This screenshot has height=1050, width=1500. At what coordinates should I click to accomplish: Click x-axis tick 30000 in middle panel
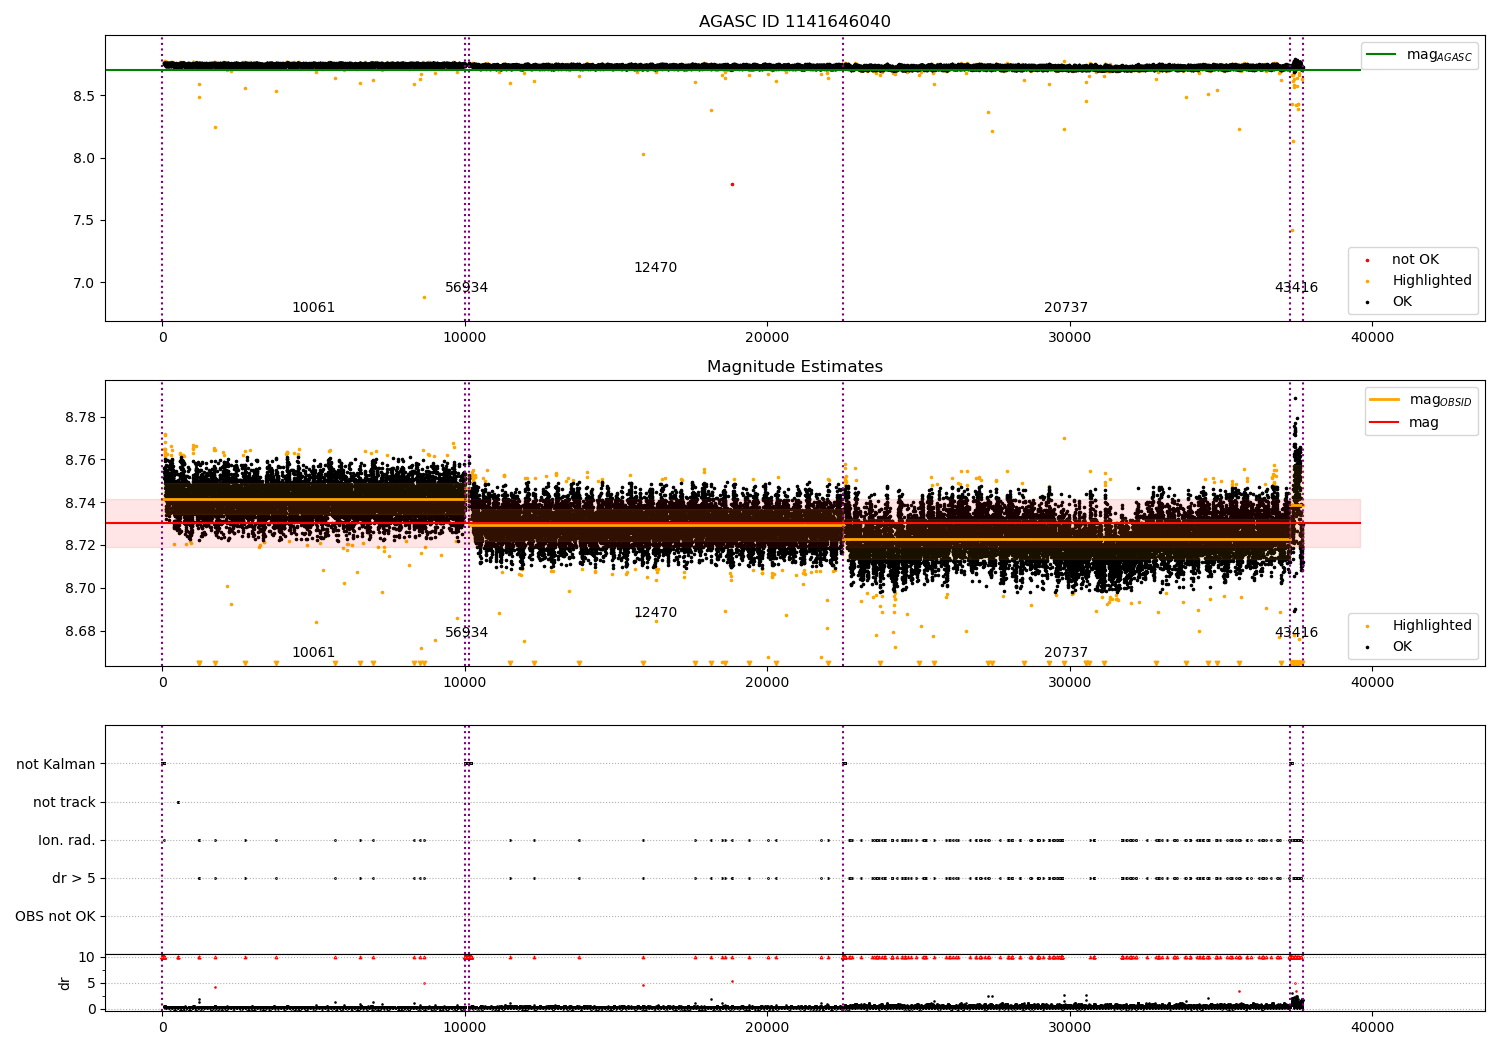[x=1070, y=683]
